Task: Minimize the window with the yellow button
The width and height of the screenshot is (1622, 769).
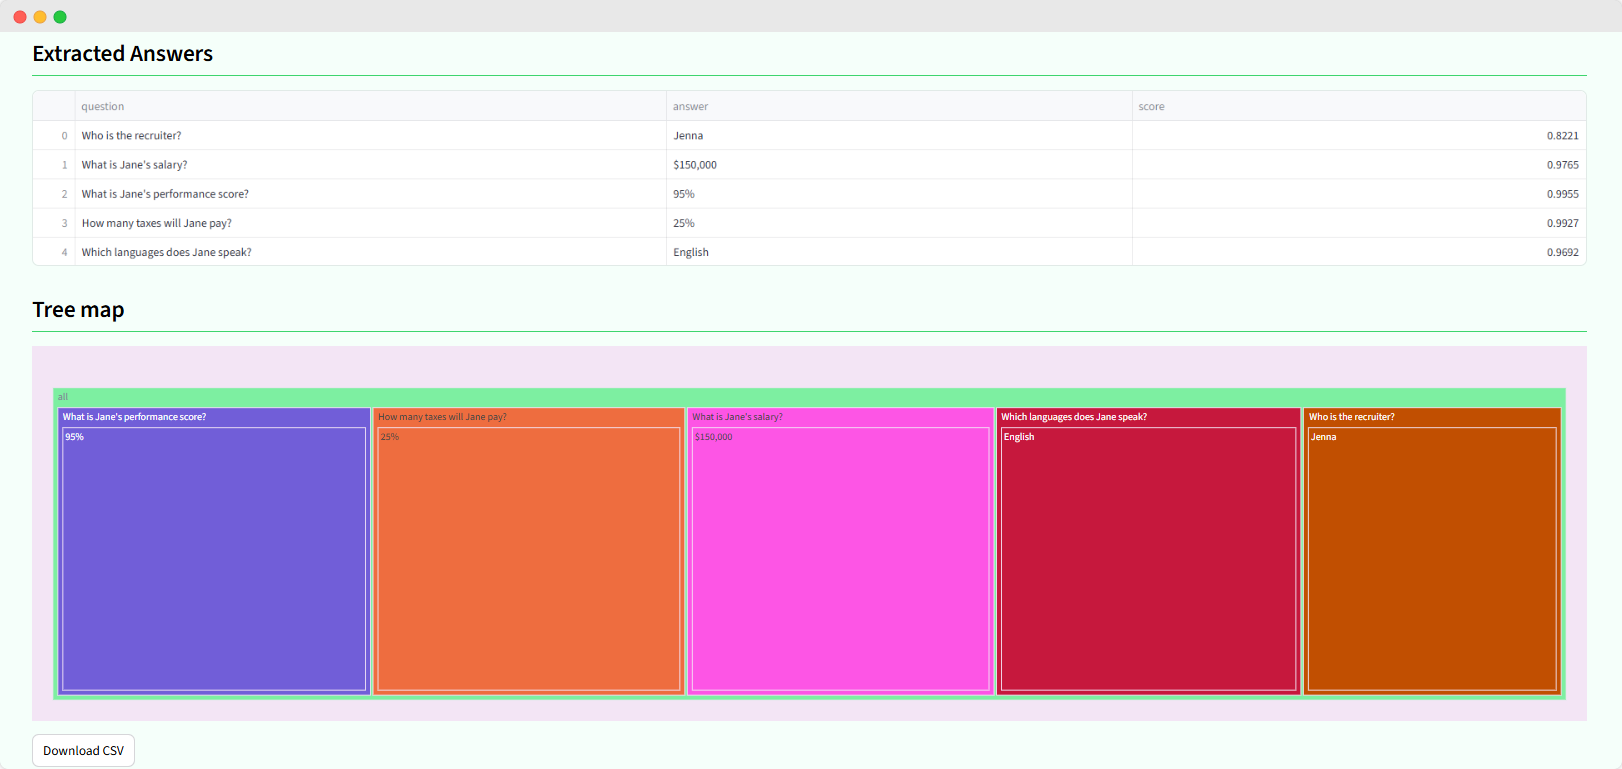Action: [x=40, y=17]
